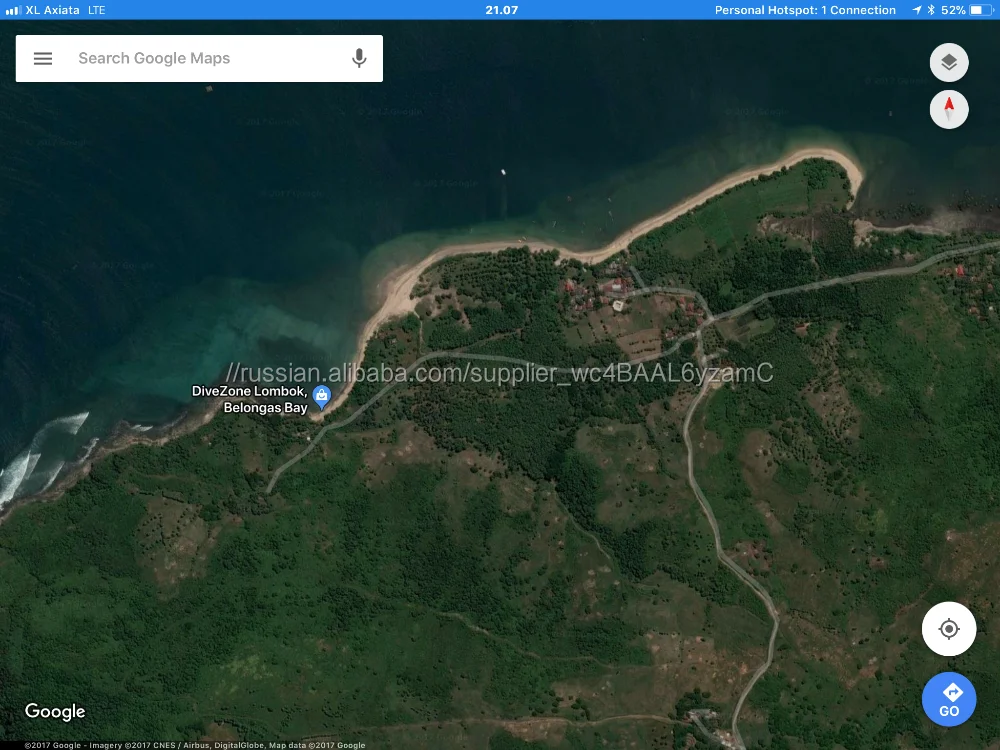The height and width of the screenshot is (750, 1000).
Task: Tap the location services arrow icon
Action: pos(917,10)
